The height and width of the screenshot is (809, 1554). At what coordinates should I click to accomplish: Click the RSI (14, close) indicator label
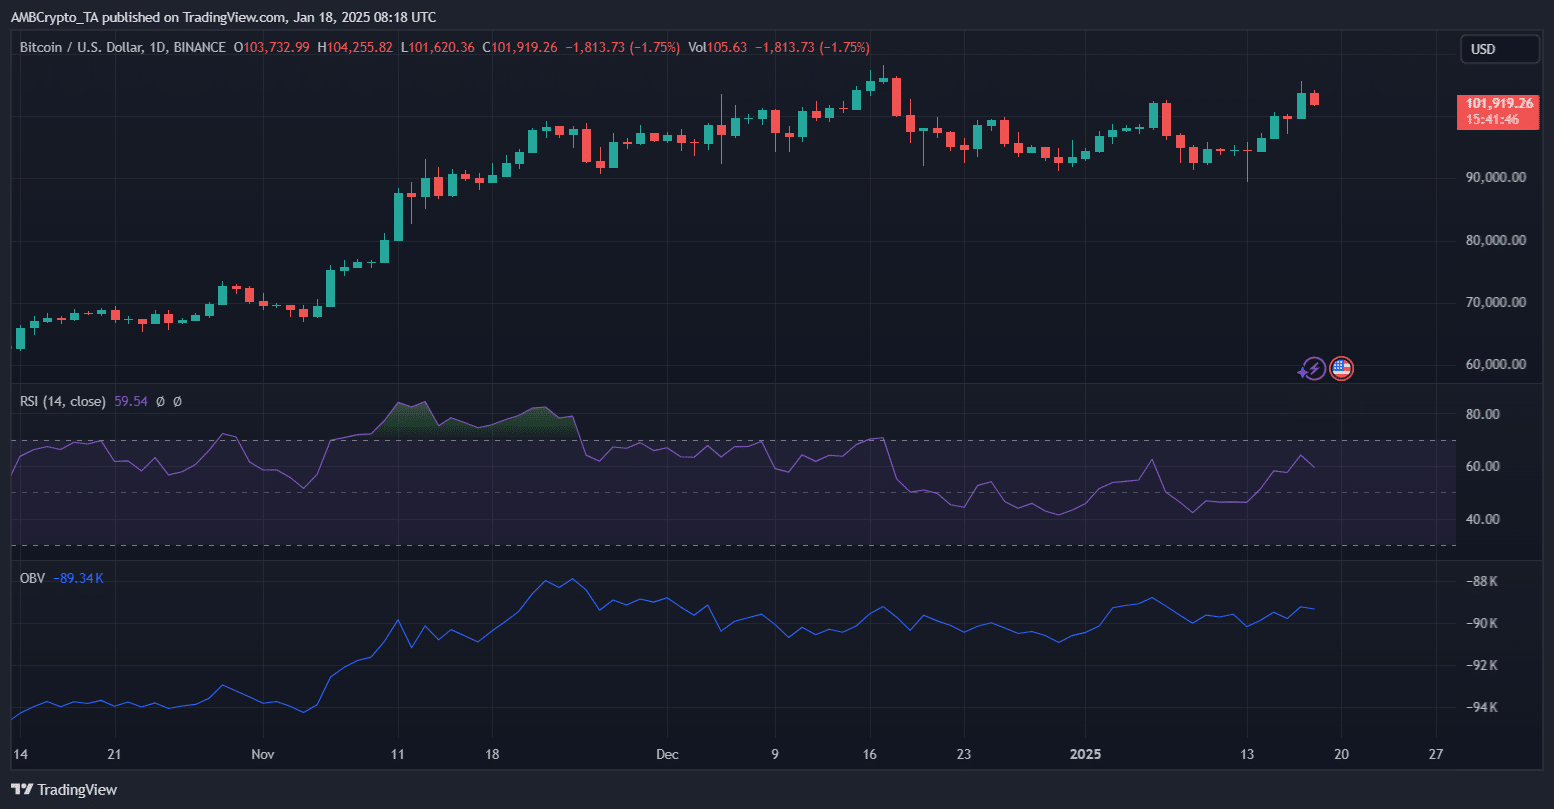60,401
